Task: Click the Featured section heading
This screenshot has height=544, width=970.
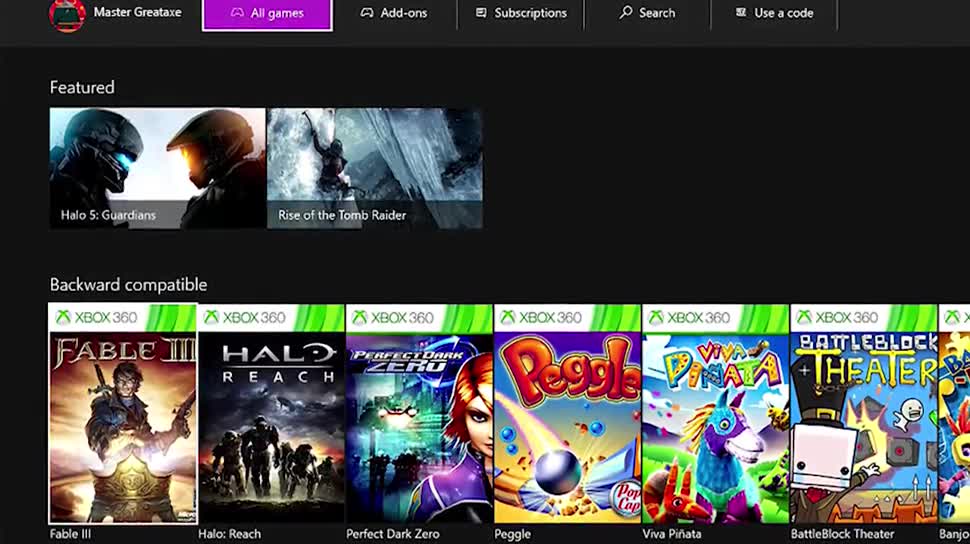Action: [x=82, y=87]
